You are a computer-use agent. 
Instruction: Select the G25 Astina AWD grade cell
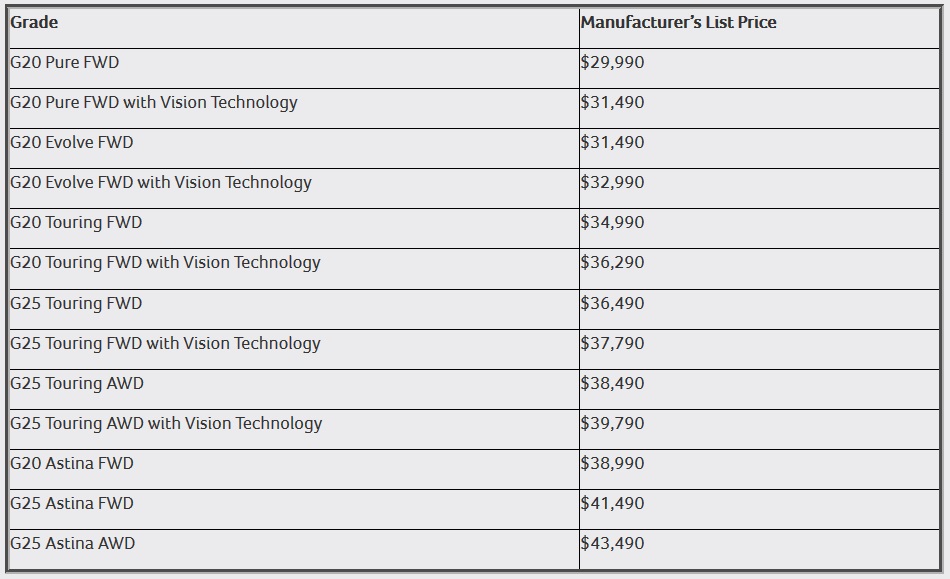(x=73, y=543)
